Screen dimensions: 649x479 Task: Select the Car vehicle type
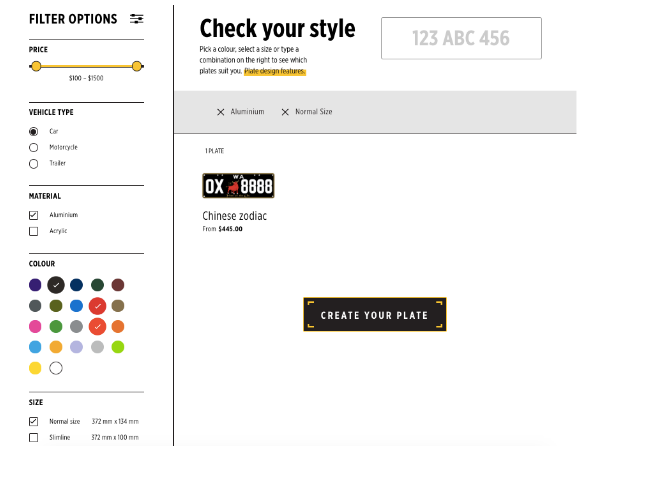coord(34,131)
